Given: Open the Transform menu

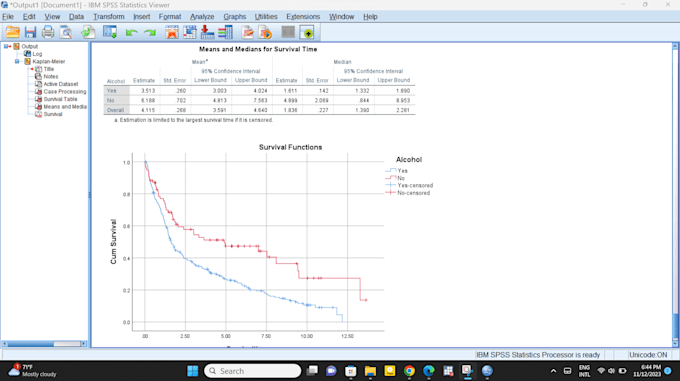Looking at the screenshot, I should tap(108, 16).
